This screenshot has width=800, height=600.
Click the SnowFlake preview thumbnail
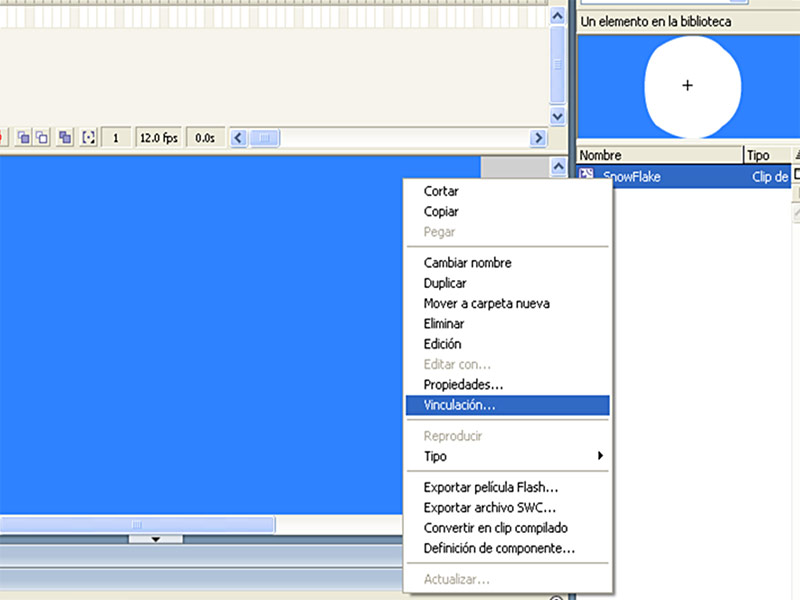coord(687,86)
